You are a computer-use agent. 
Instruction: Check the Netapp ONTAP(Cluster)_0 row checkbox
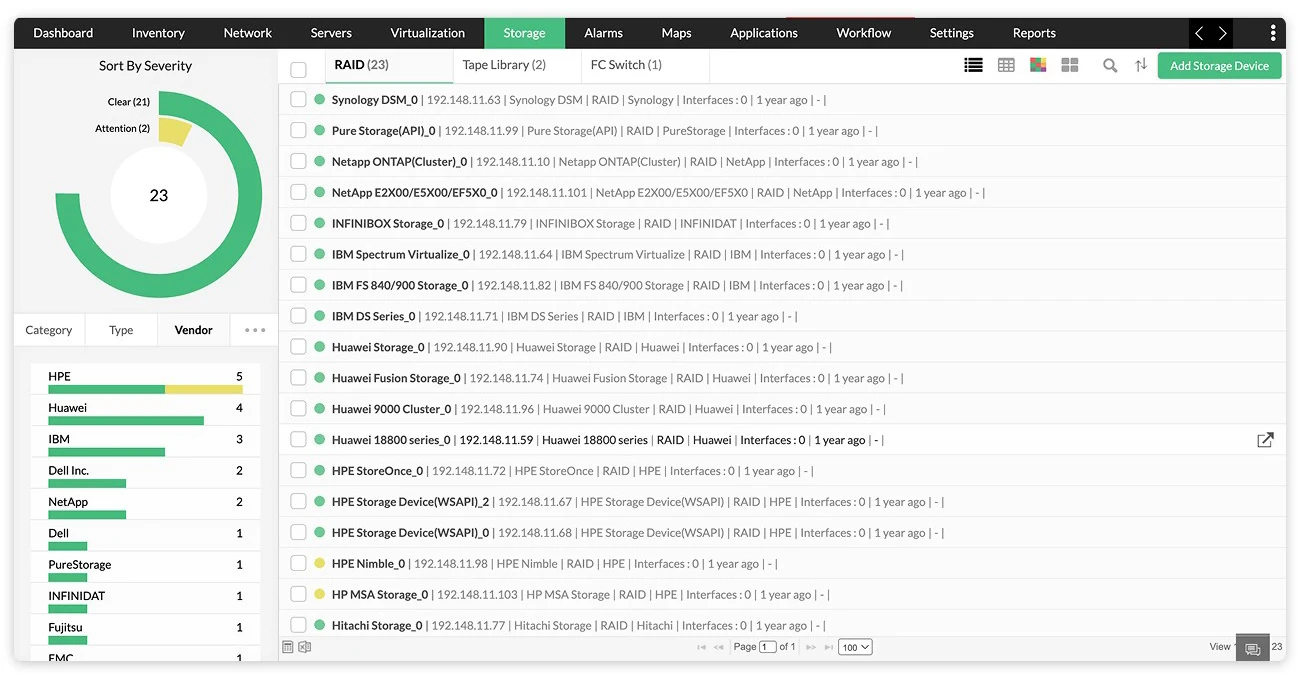coord(298,162)
